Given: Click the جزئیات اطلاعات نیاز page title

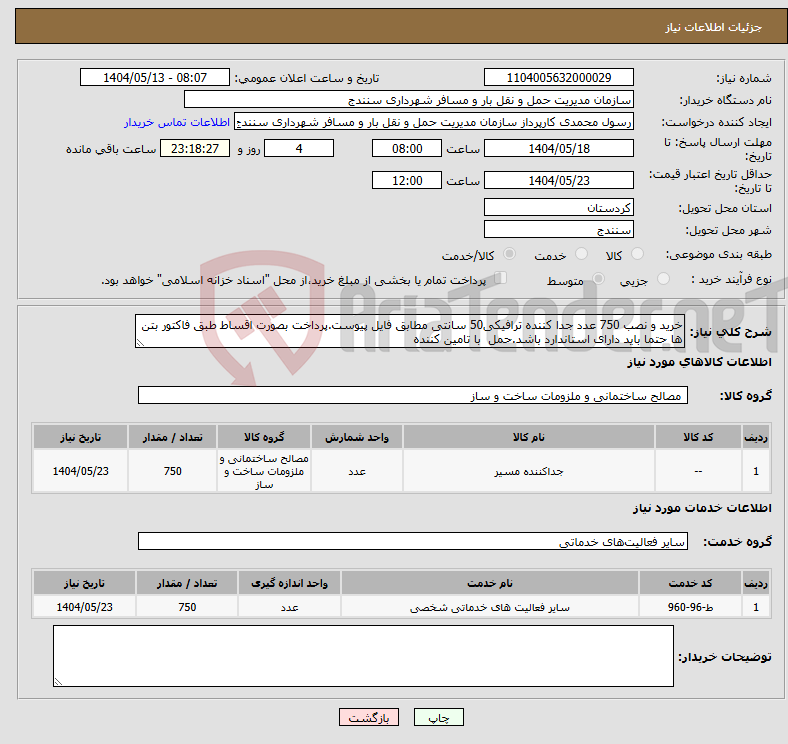Looking at the screenshot, I should coord(713,27).
